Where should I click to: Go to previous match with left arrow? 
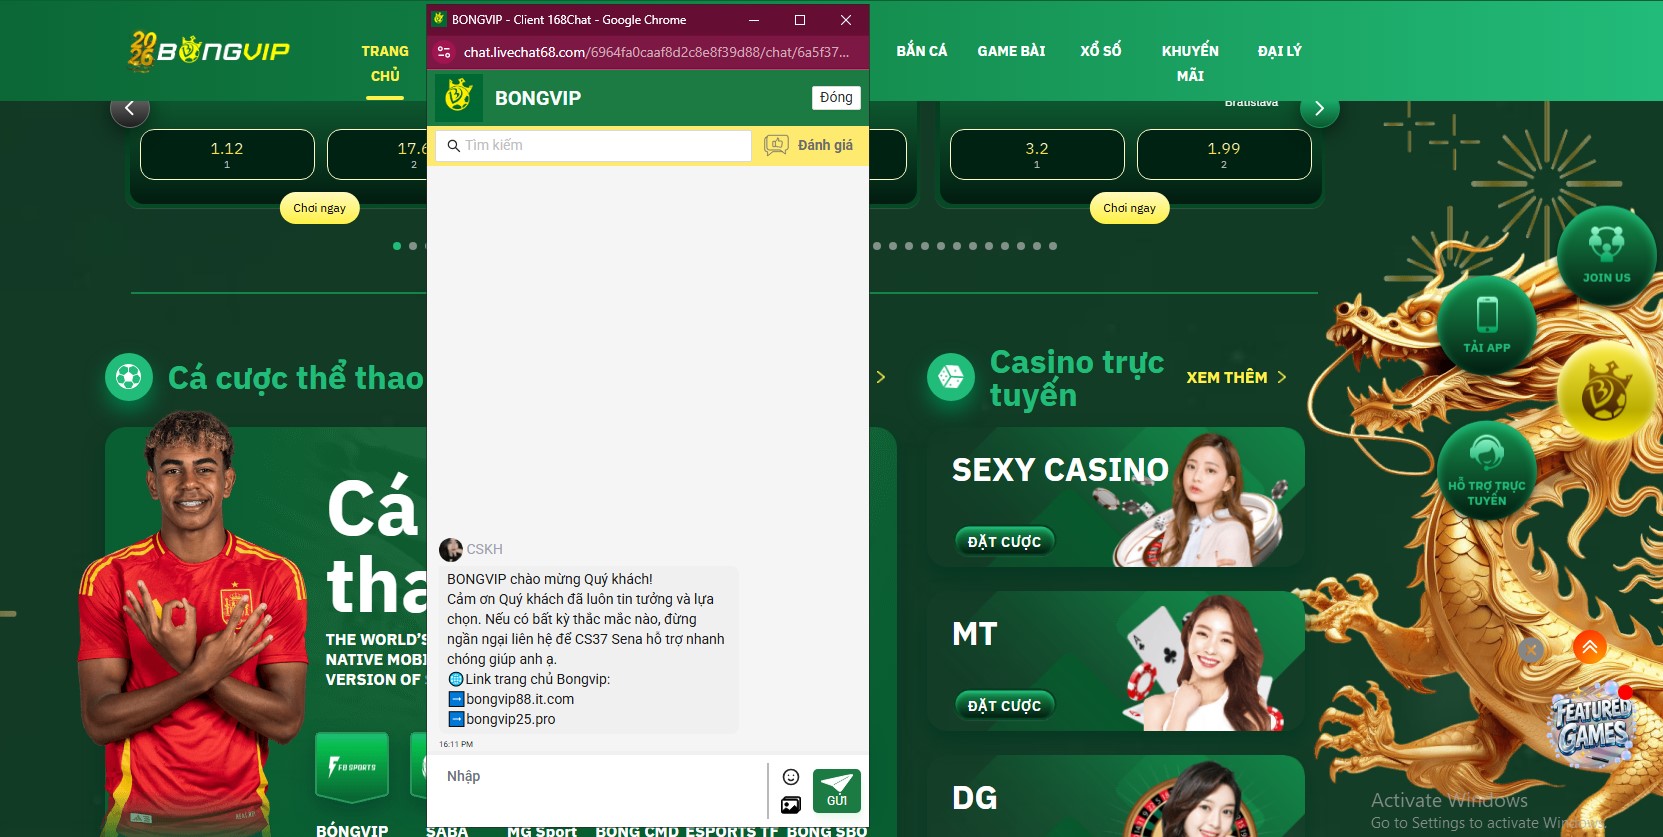click(x=130, y=108)
